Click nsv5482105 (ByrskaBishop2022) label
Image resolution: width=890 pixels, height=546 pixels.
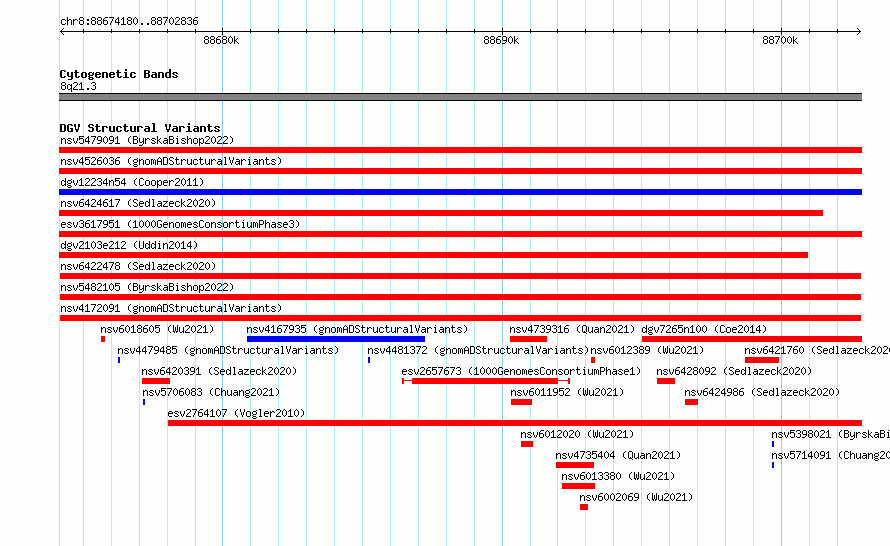click(x=147, y=287)
